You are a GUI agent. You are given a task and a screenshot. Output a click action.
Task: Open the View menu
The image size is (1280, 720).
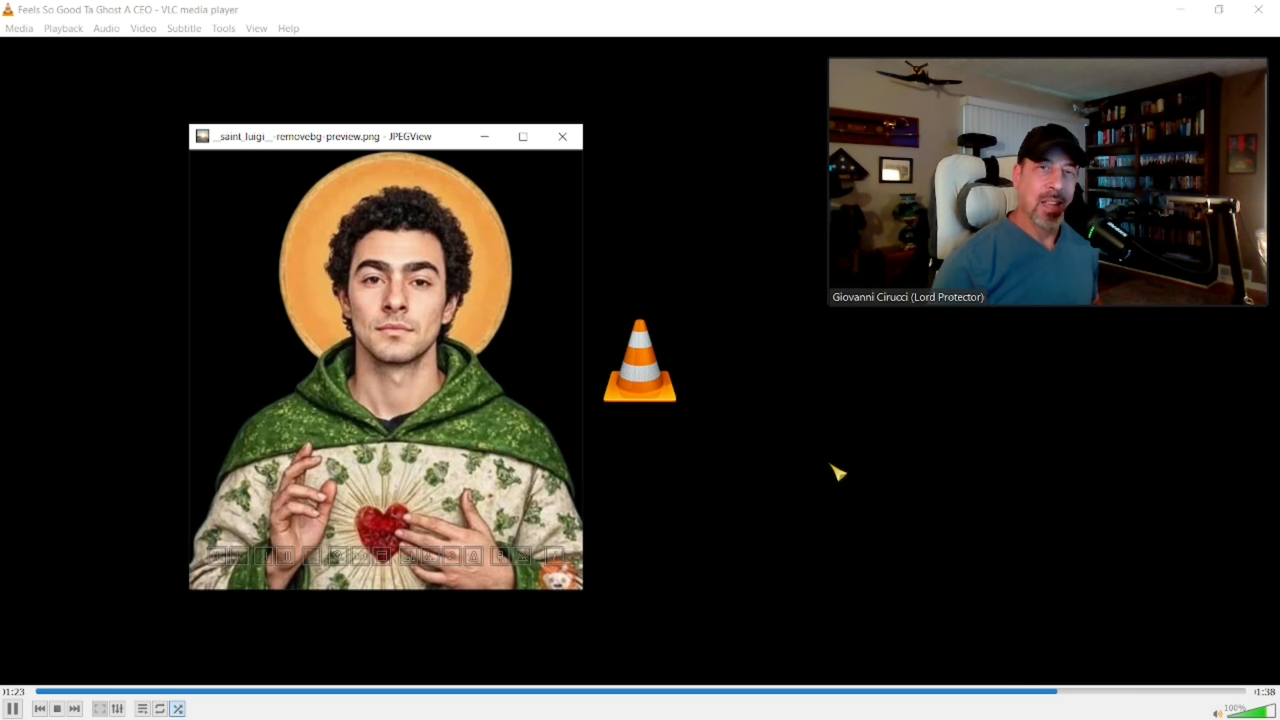click(256, 28)
